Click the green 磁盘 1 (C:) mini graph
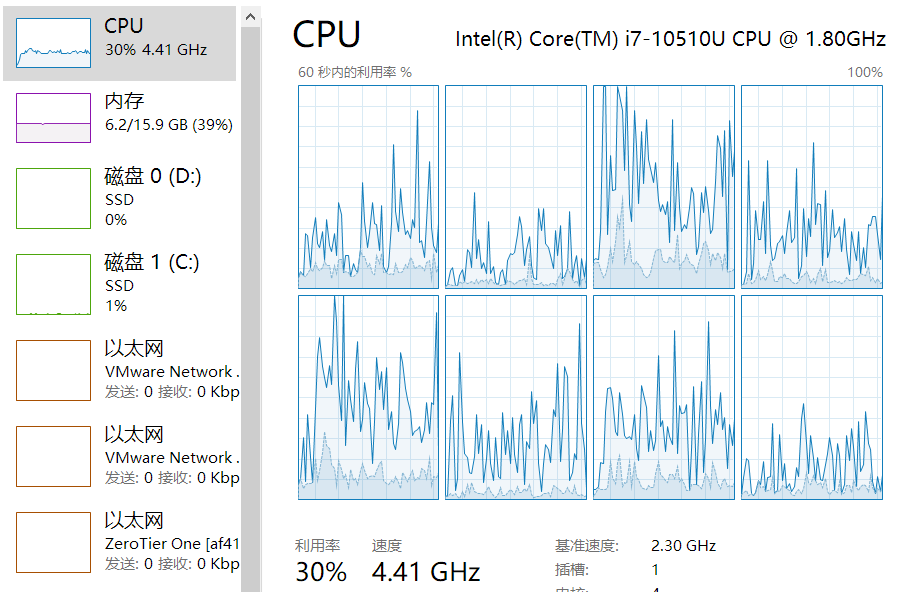Viewport: 899px width, 592px height. pos(53,284)
